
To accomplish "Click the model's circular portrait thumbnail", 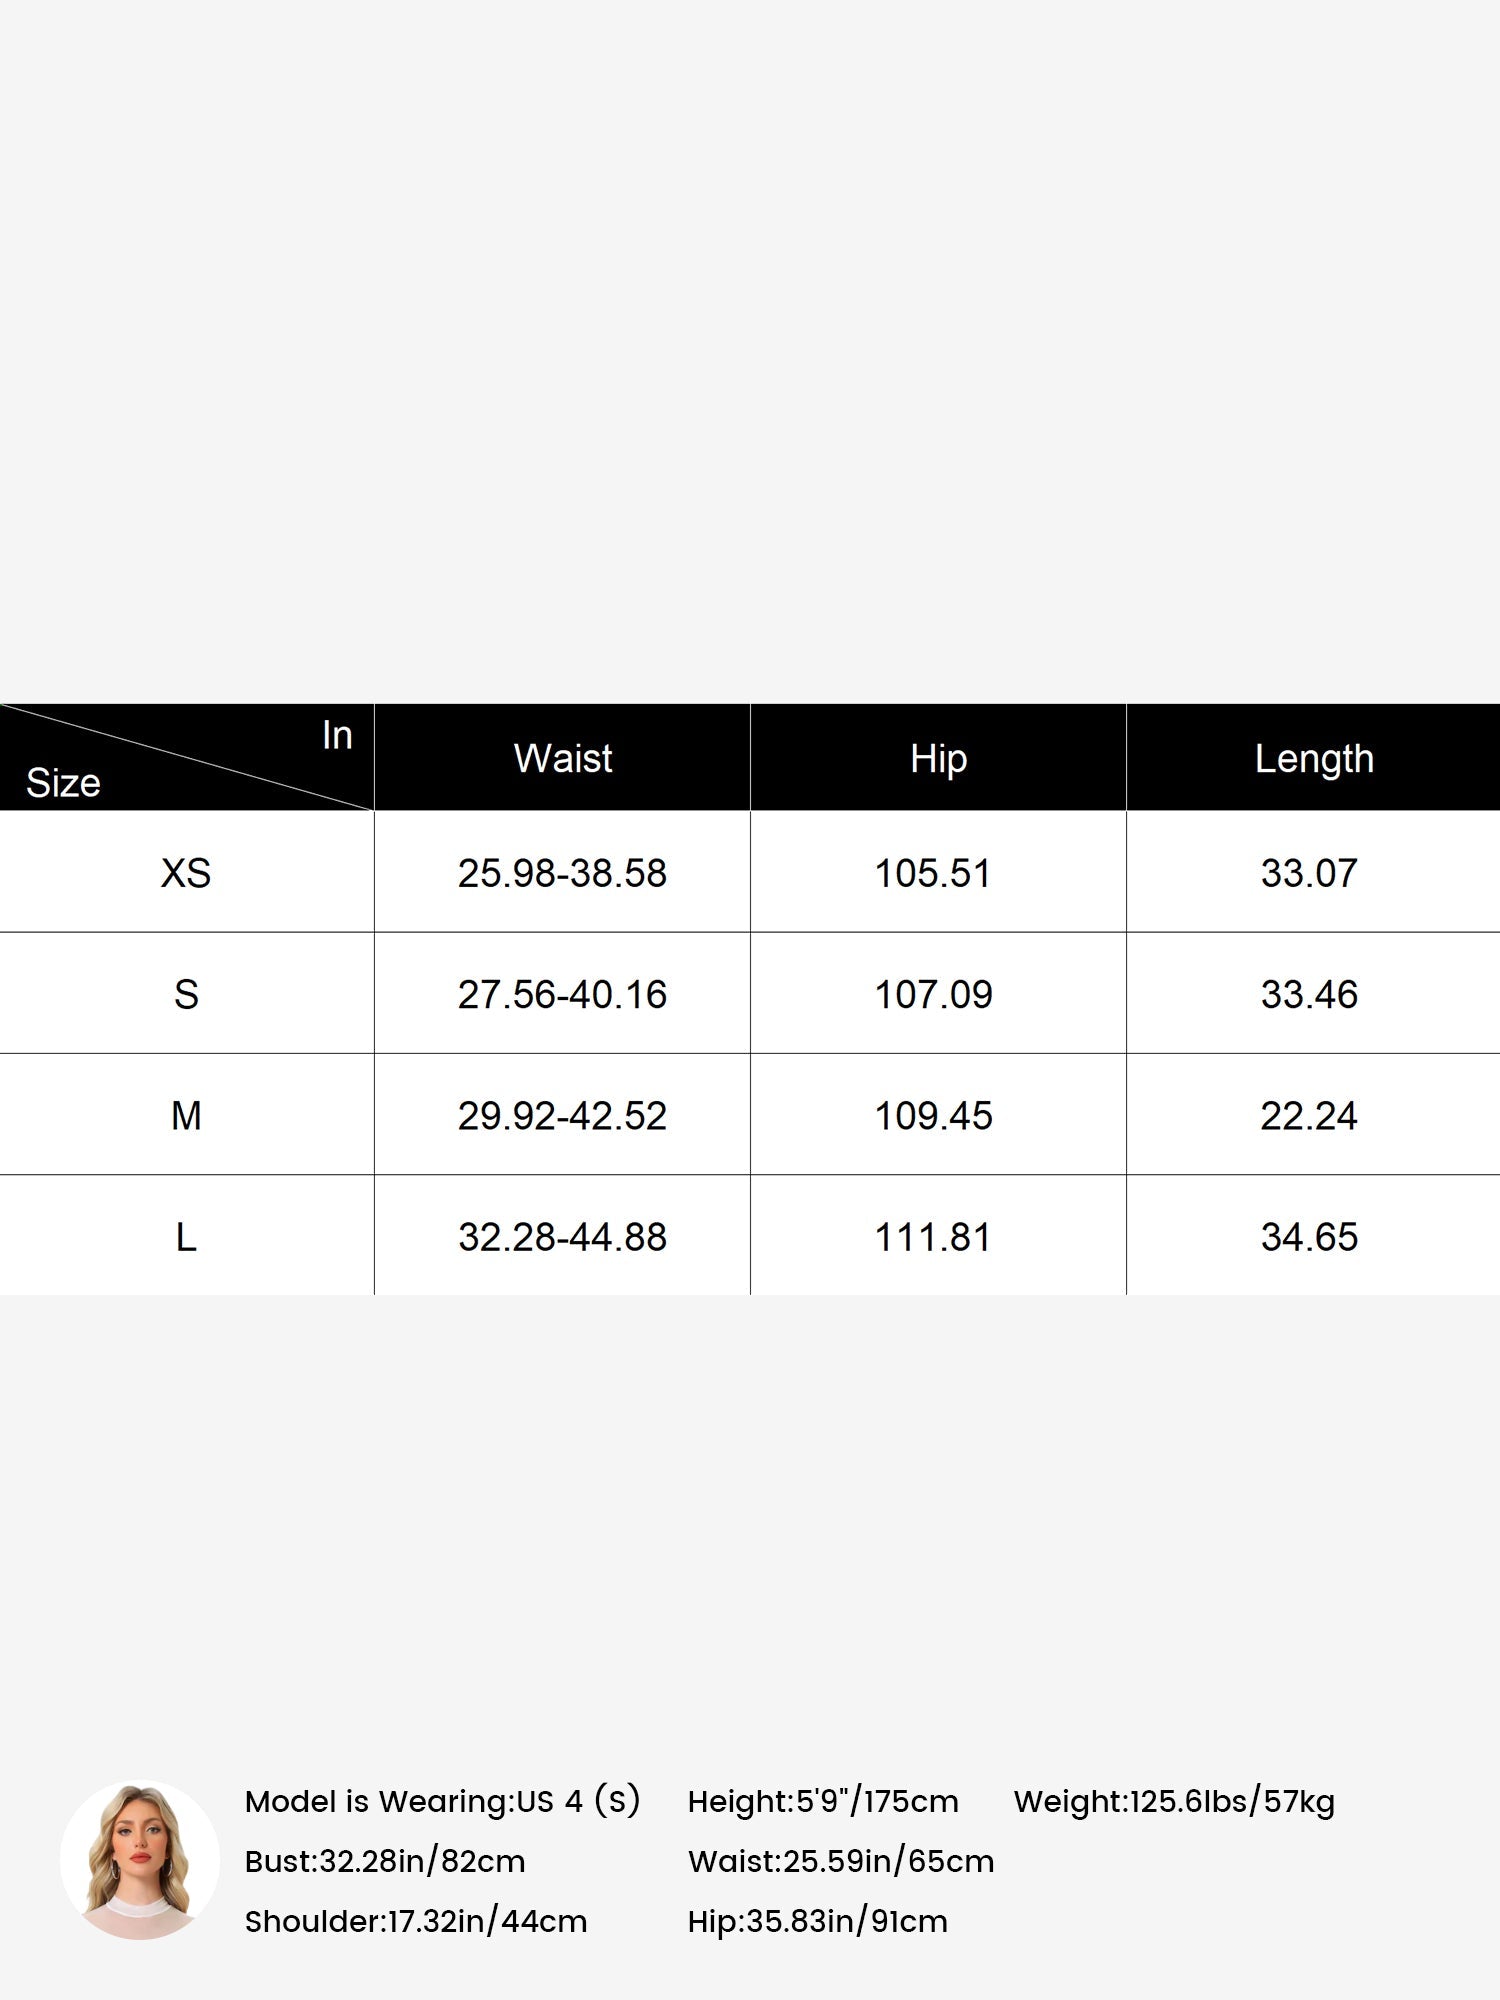I will tap(140, 1860).
